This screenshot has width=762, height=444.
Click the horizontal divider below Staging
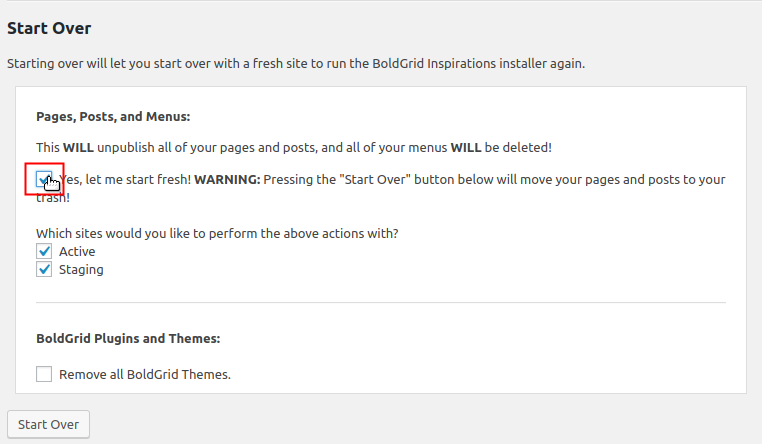click(x=381, y=302)
